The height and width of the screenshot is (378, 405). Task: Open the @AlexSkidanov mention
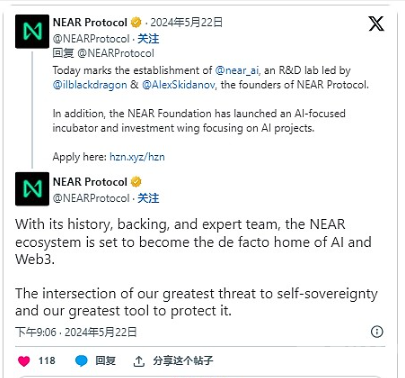point(179,85)
